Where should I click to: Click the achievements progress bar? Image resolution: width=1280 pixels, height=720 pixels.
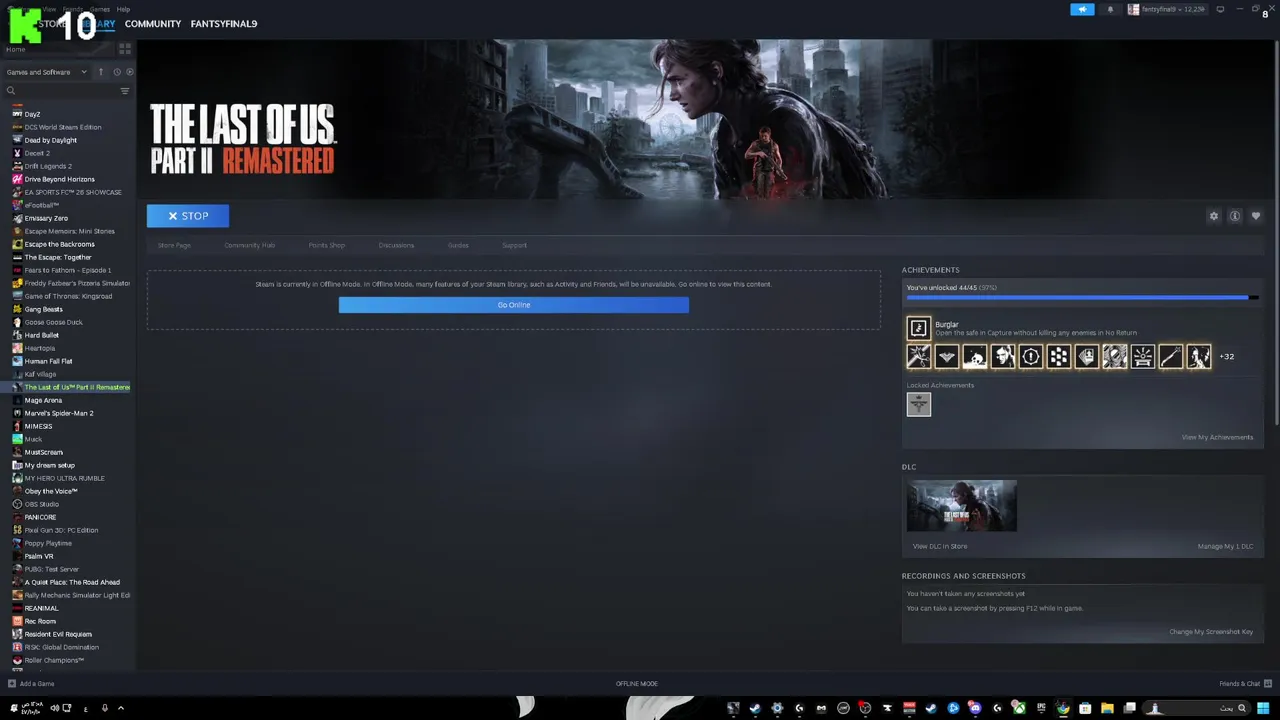1082,297
